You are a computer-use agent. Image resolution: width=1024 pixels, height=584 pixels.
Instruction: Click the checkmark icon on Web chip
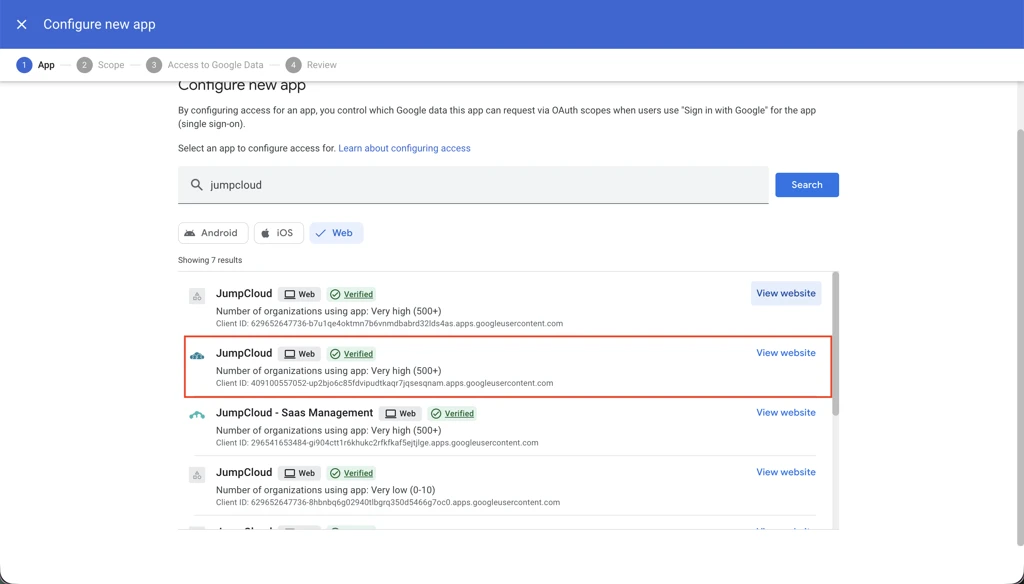[x=321, y=233]
